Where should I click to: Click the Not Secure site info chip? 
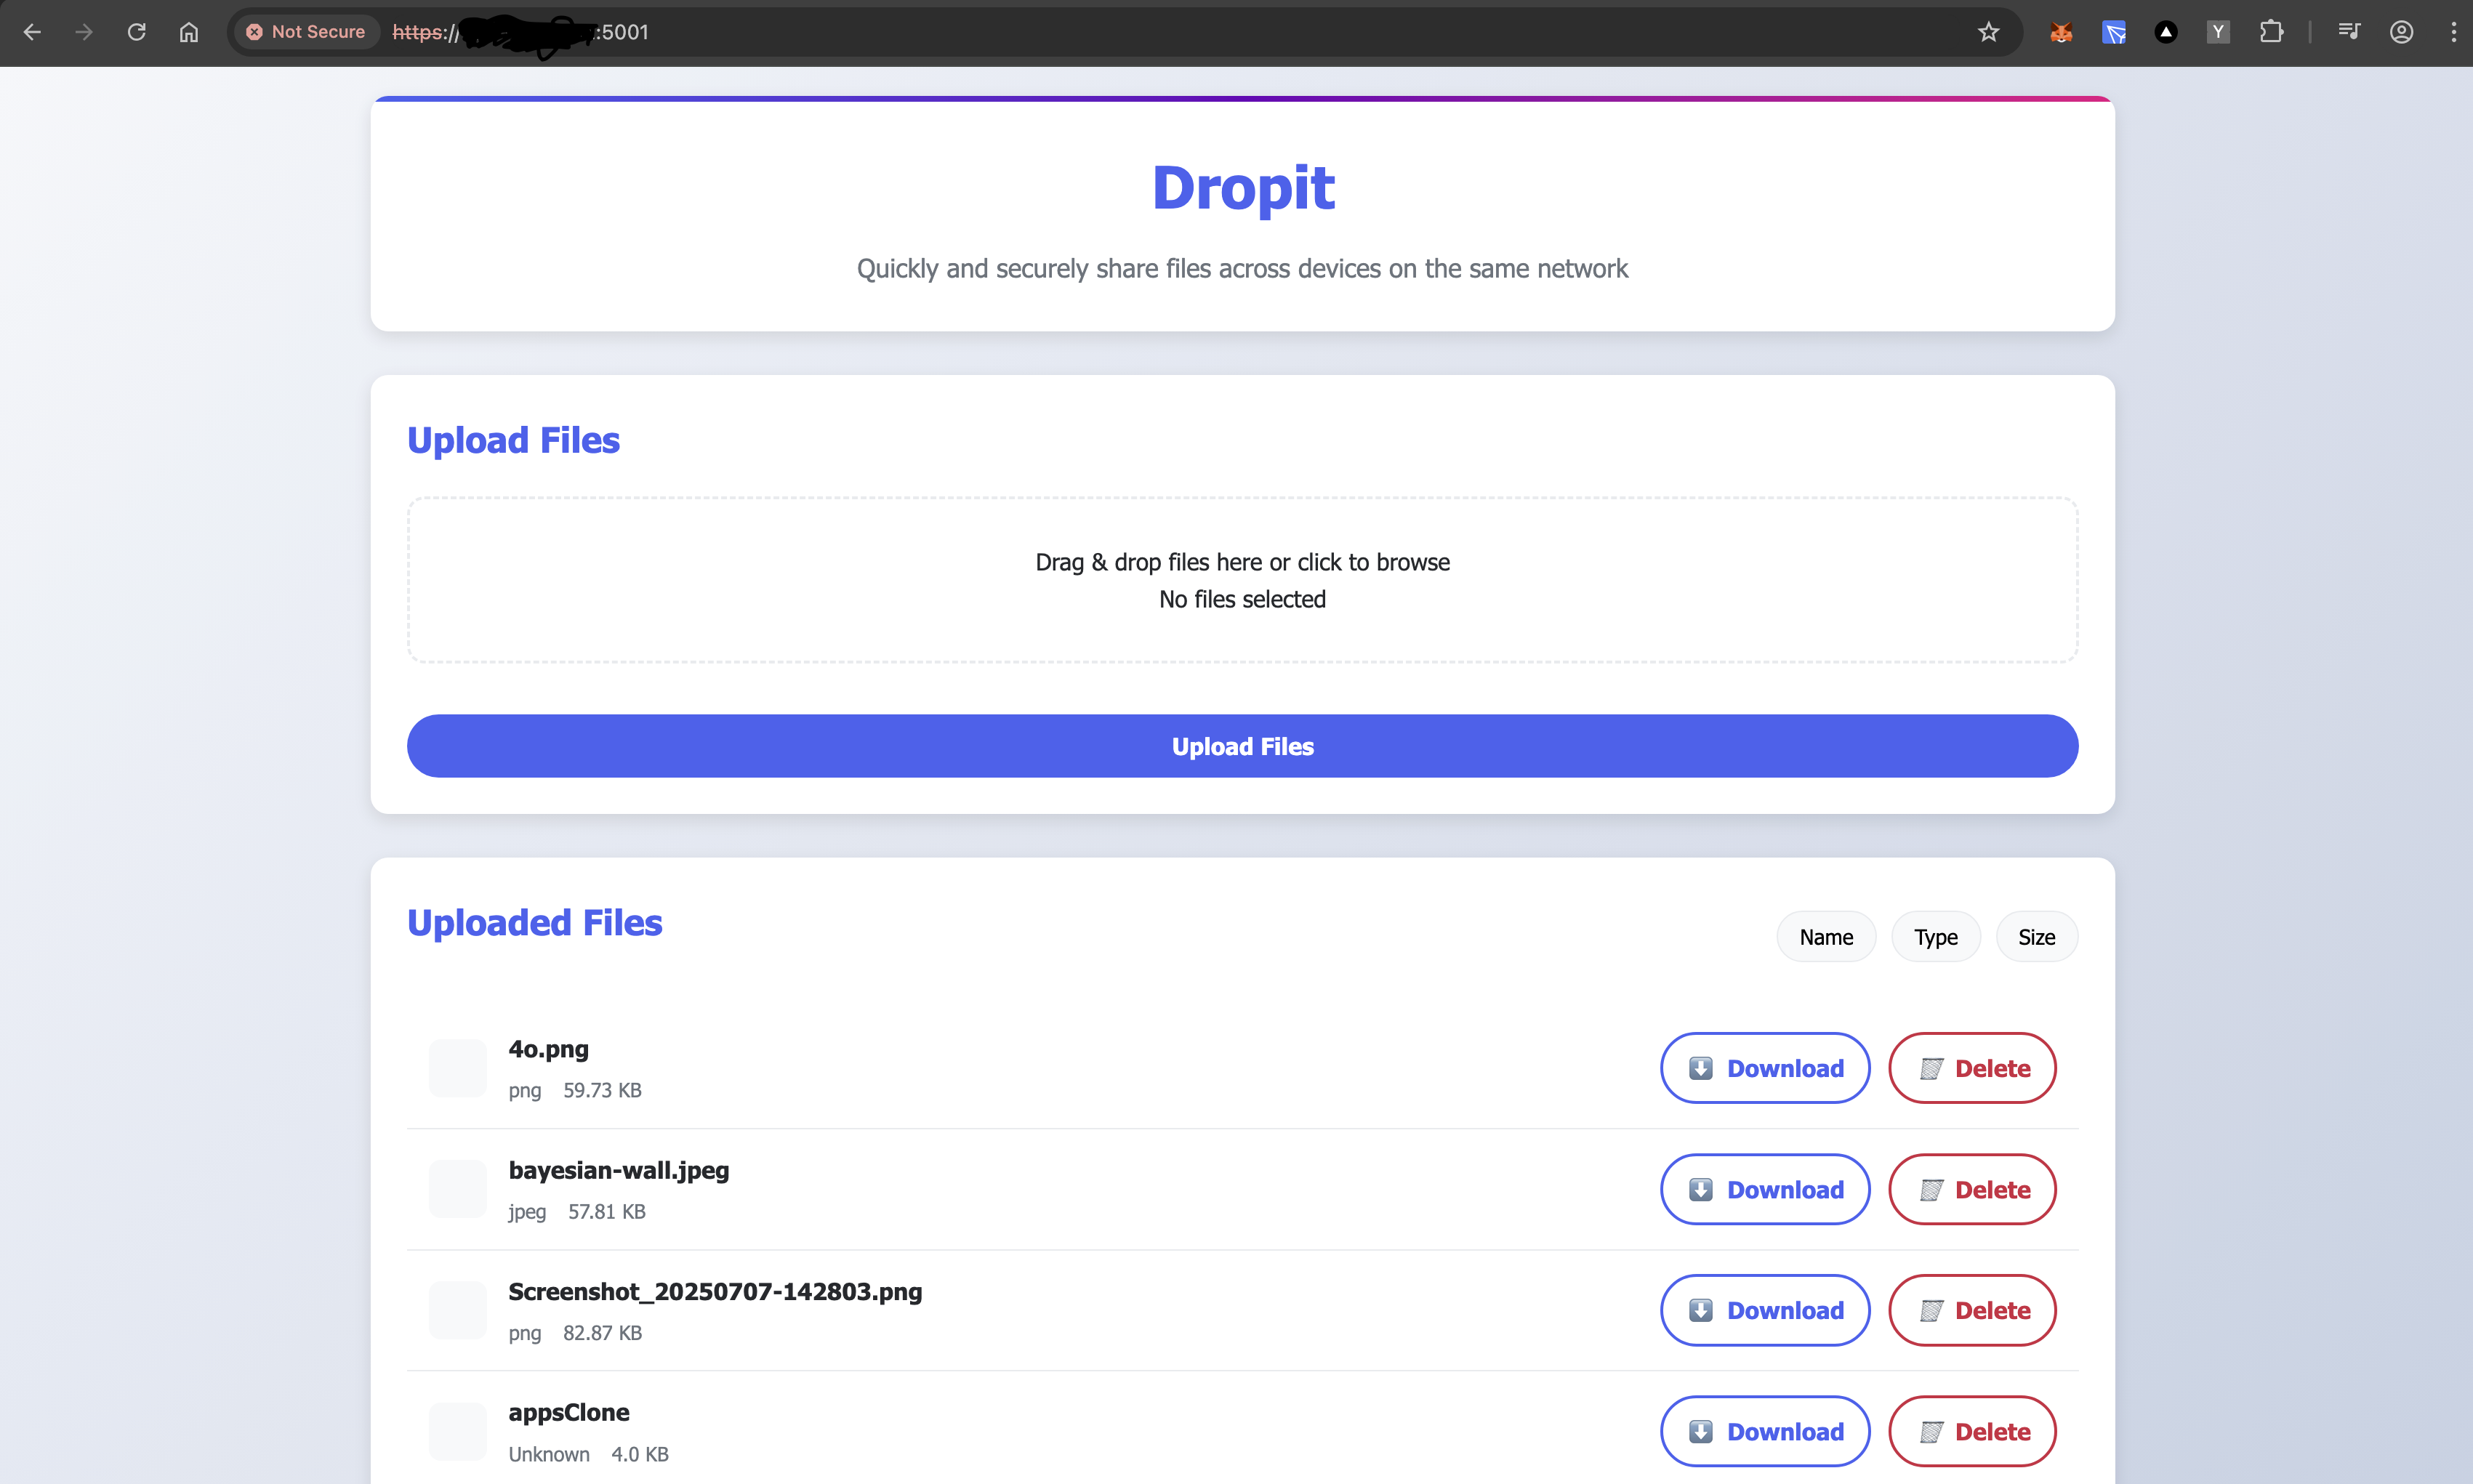click(x=306, y=32)
